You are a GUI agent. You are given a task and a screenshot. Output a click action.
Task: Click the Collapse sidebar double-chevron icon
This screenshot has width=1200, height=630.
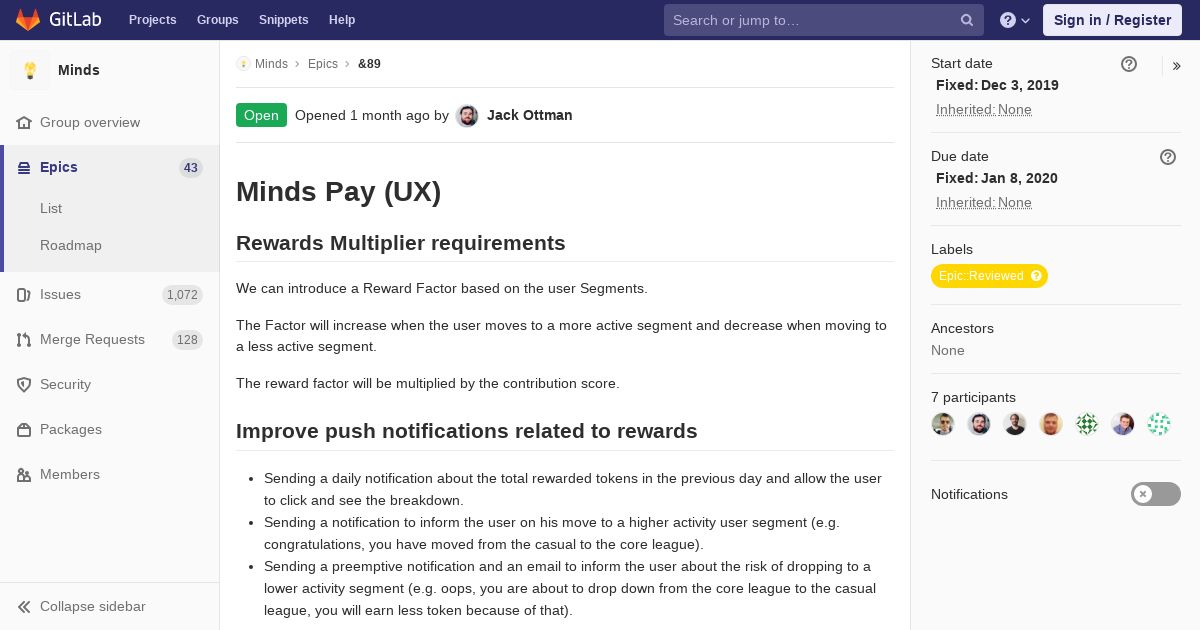(24, 607)
